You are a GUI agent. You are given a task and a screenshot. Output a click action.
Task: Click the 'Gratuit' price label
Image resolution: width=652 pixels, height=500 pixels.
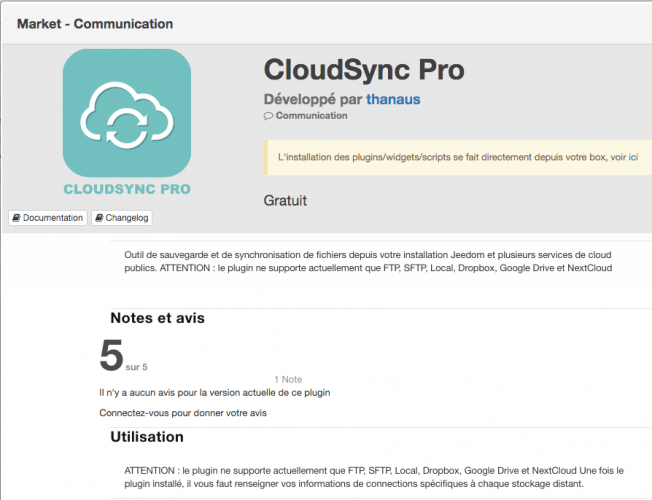(285, 200)
